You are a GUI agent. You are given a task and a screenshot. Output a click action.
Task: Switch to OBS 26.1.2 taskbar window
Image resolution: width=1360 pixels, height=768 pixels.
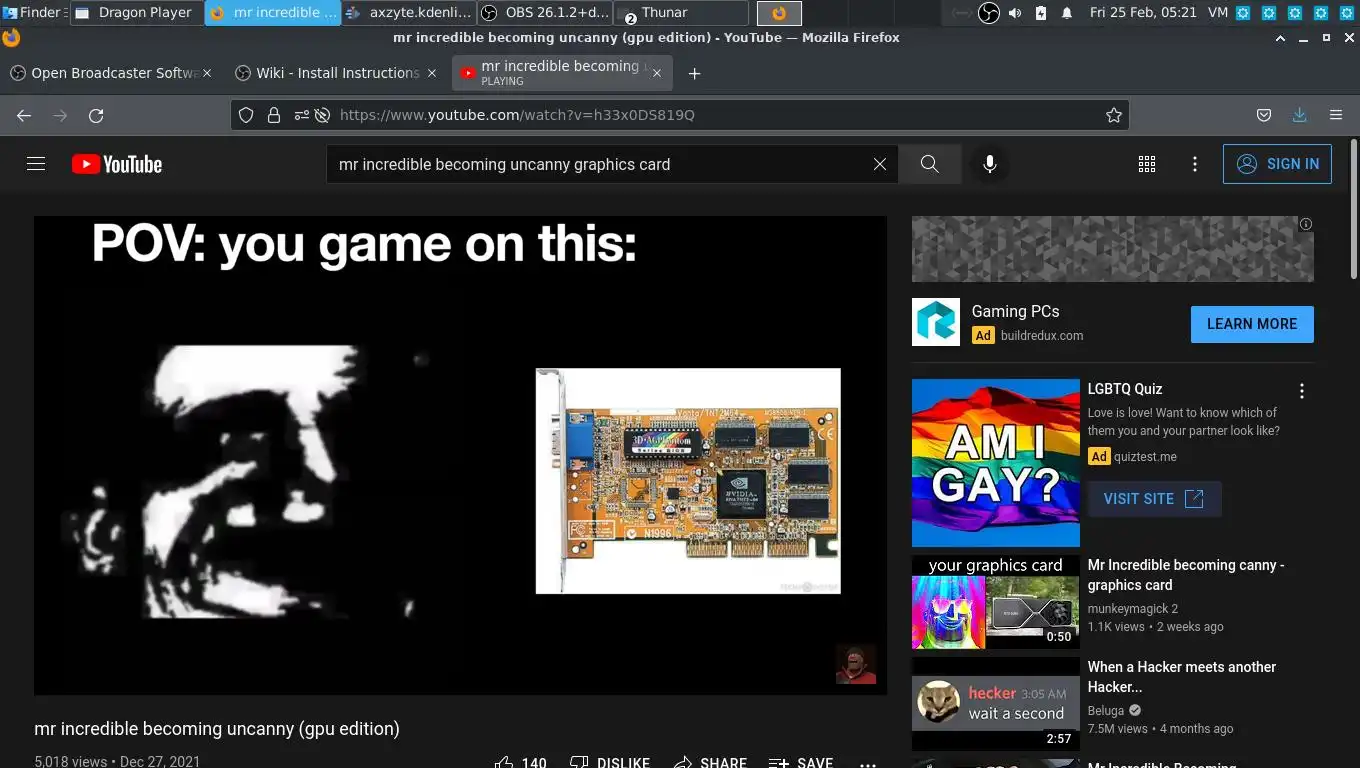tap(544, 13)
